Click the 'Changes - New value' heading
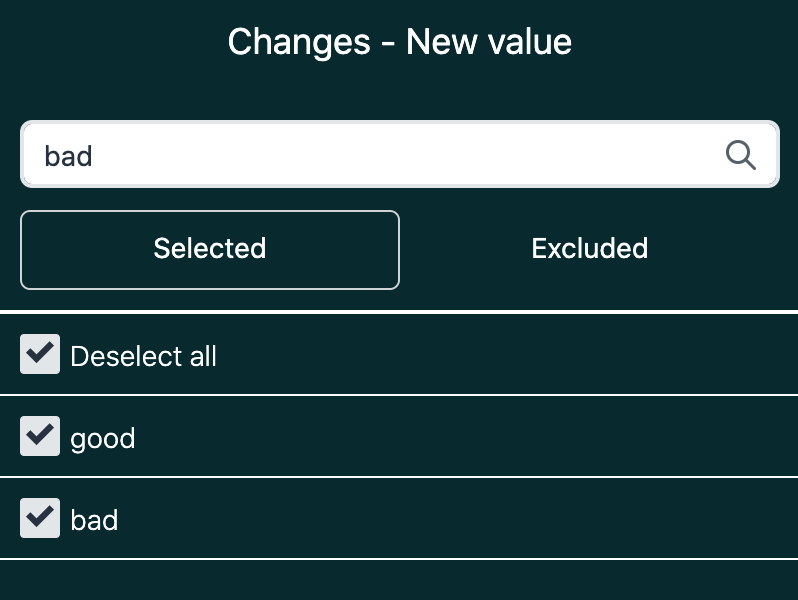 pyautogui.click(x=399, y=42)
